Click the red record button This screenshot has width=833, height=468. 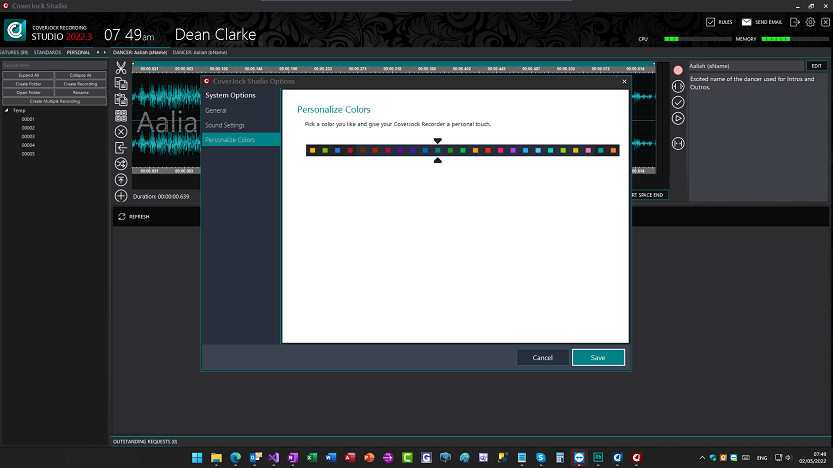[678, 70]
